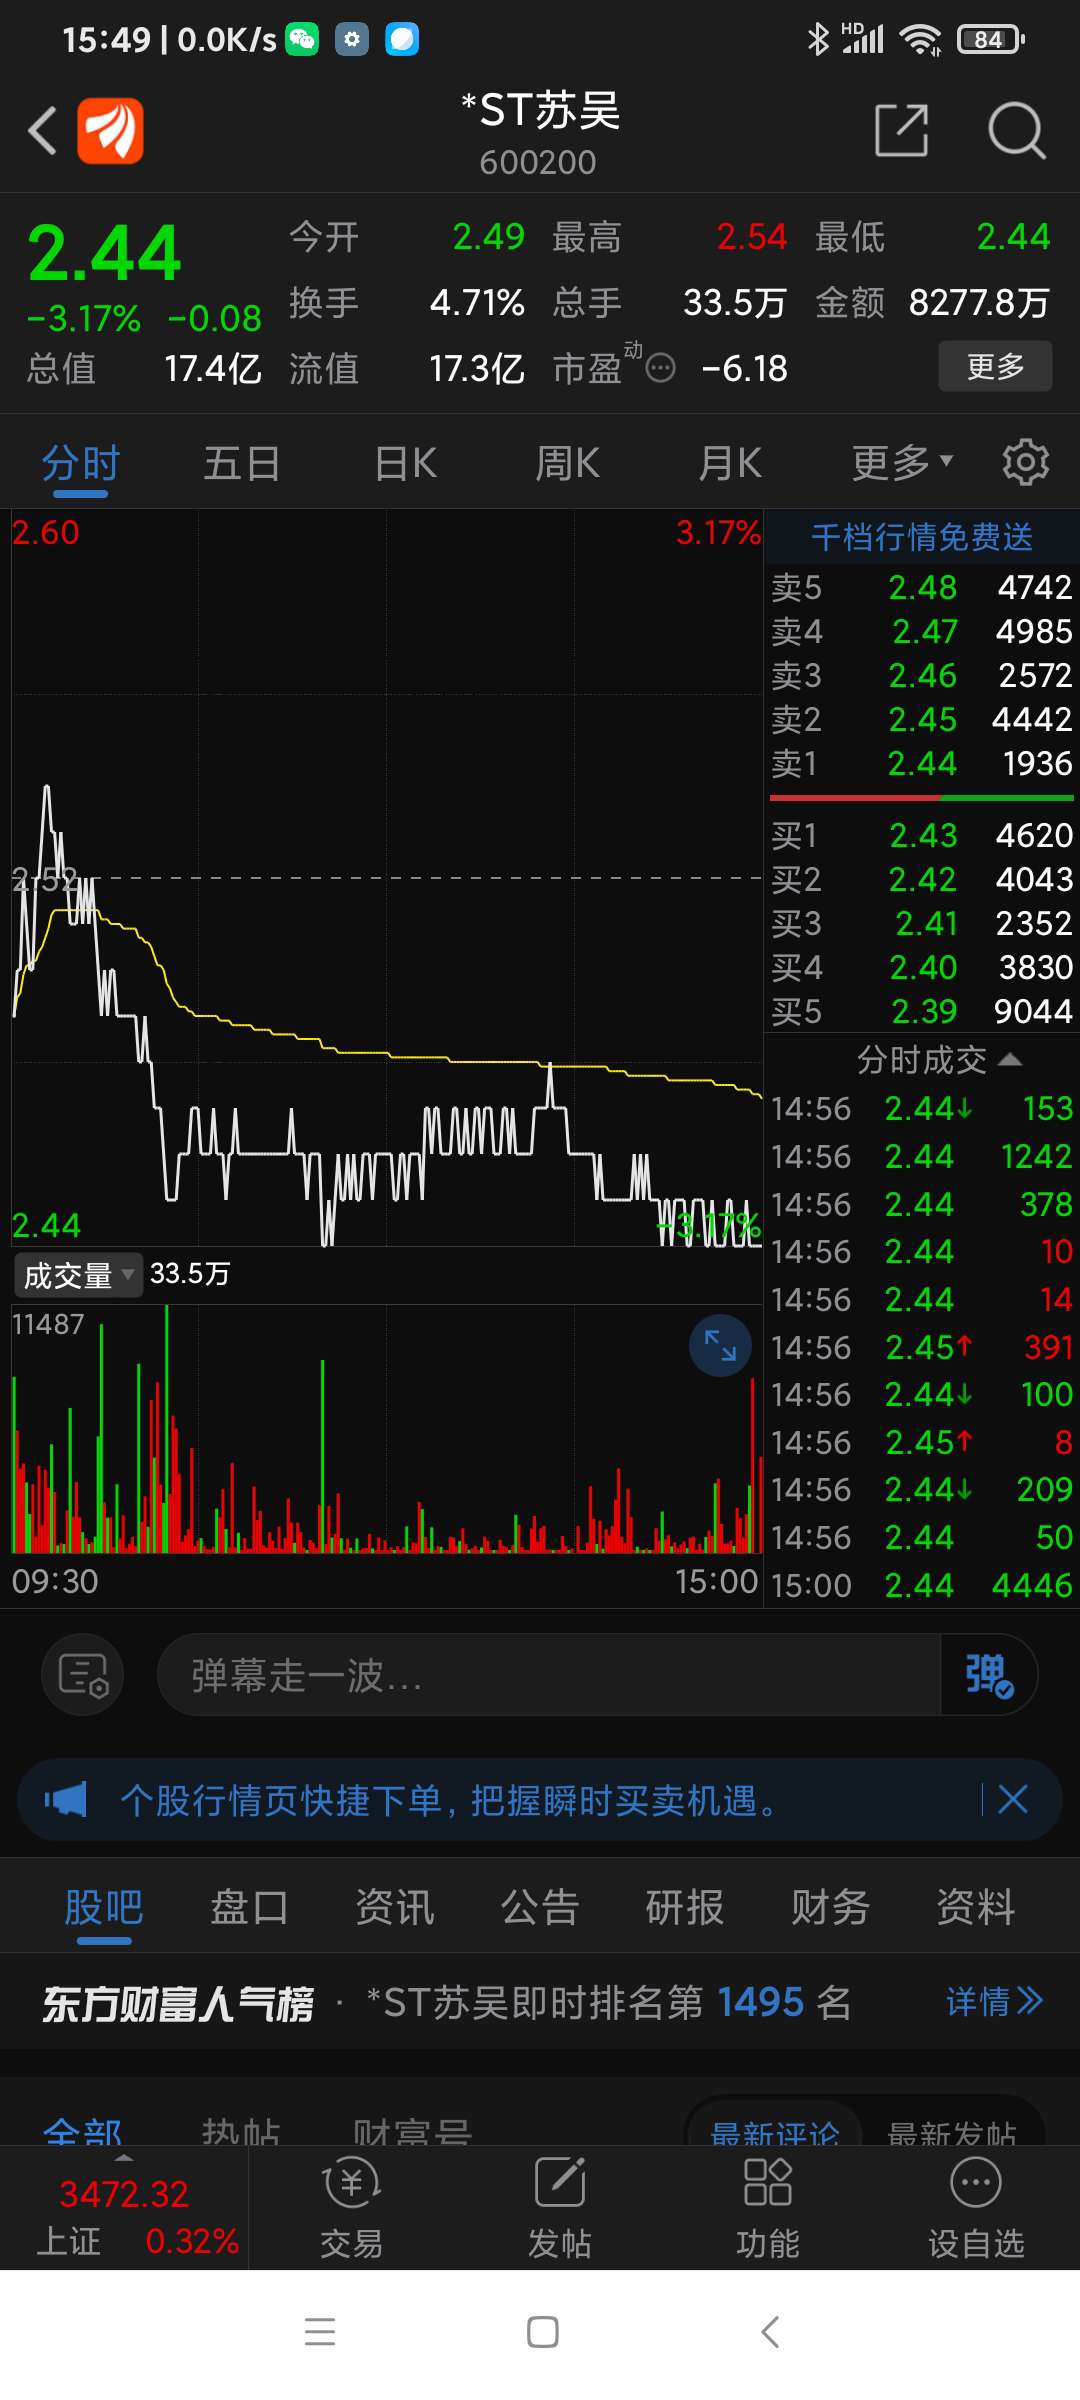Tap the buy-sell ratio red-green bar
Image resolution: width=1080 pixels, height=2400 pixels.
tap(921, 798)
